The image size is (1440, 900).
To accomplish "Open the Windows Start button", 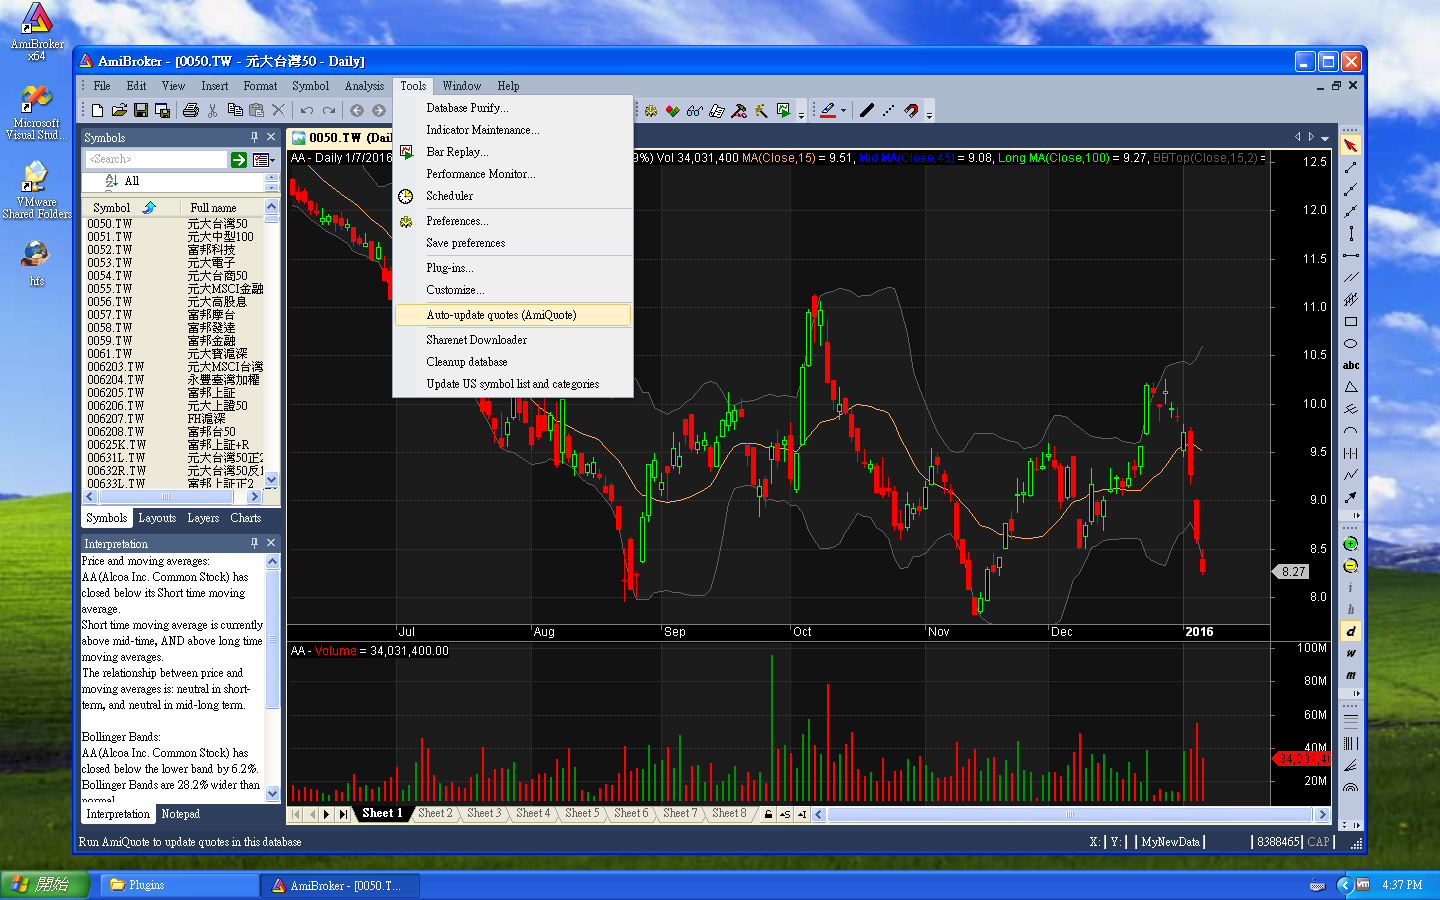I will 46,885.
